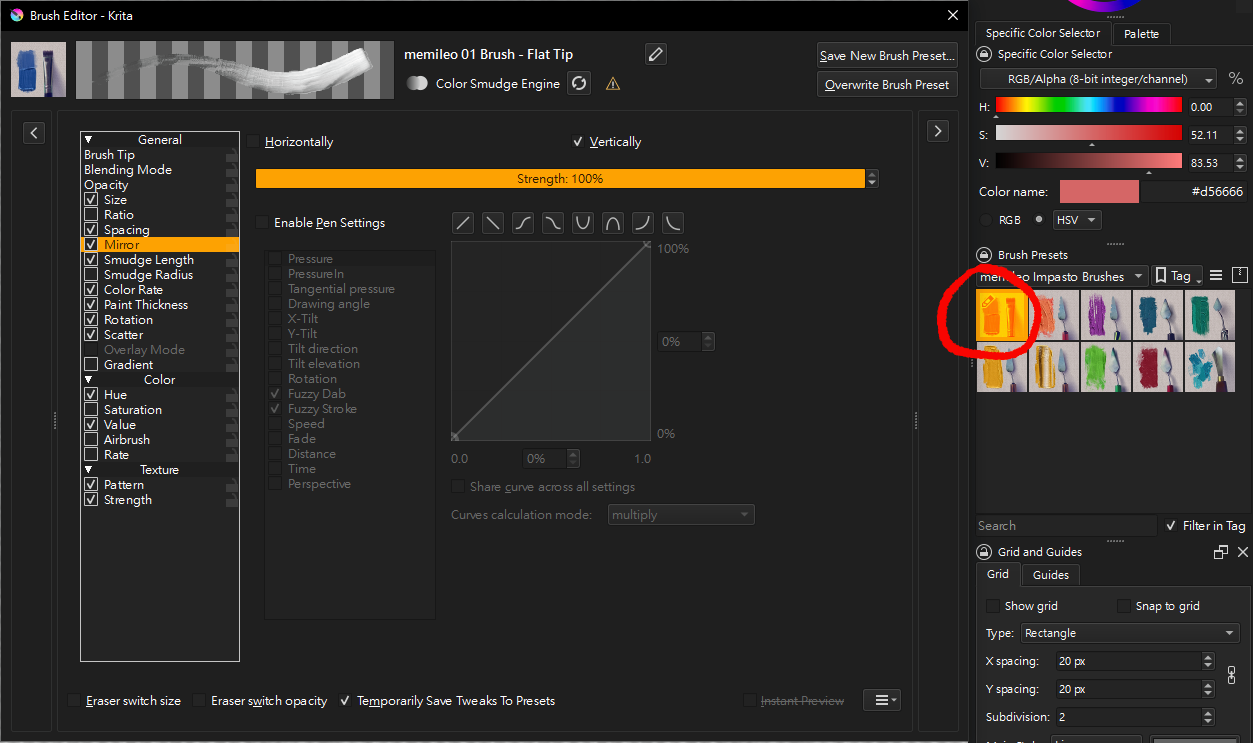Select the green stroke brush preset

pyautogui.click(x=1106, y=367)
